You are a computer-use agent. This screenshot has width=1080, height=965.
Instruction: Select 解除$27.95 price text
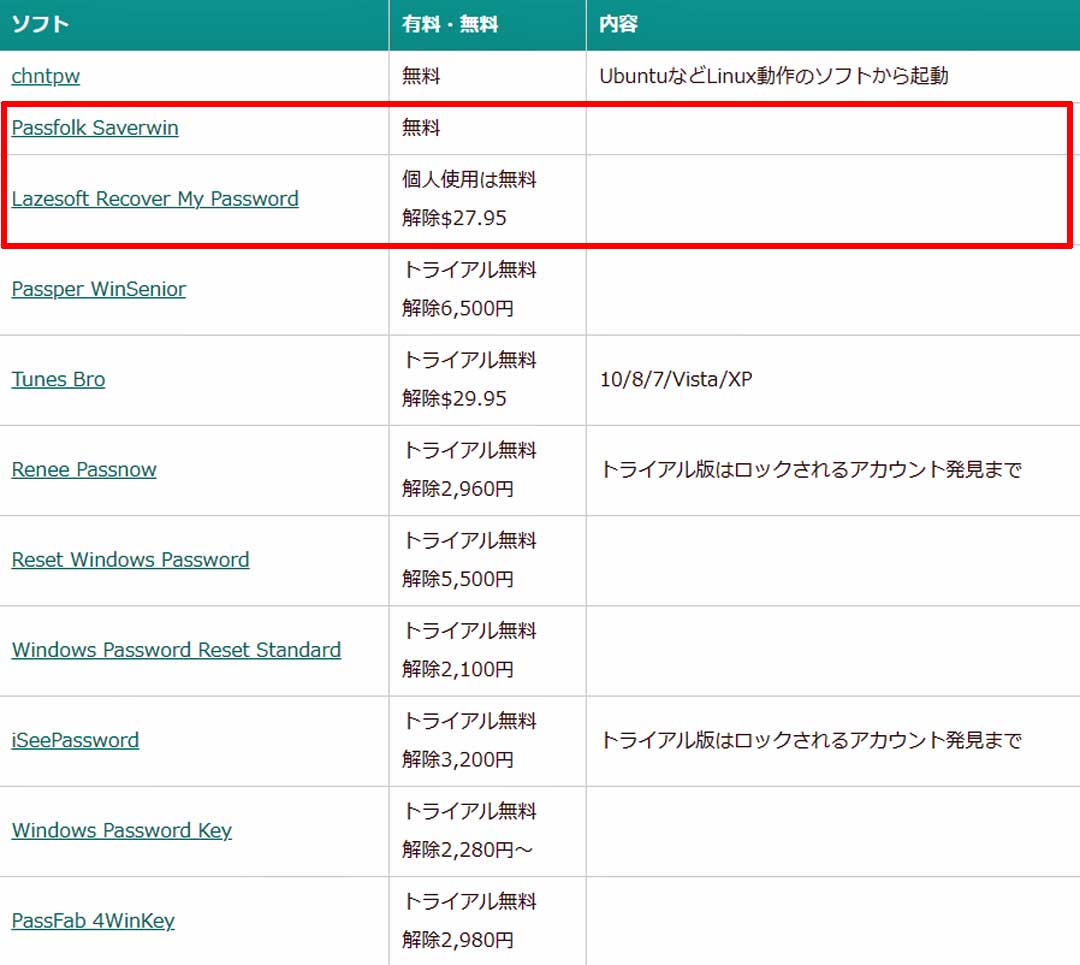pyautogui.click(x=454, y=218)
